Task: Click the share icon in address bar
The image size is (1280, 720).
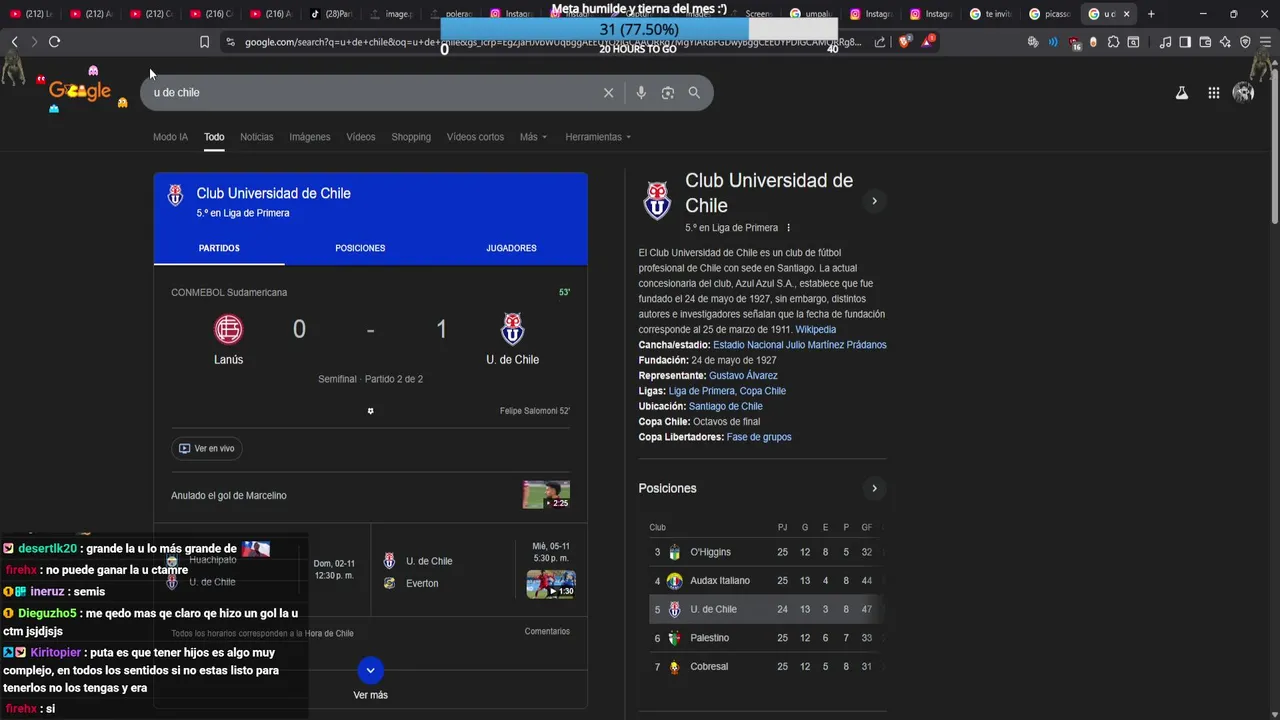Action: pyautogui.click(x=880, y=42)
